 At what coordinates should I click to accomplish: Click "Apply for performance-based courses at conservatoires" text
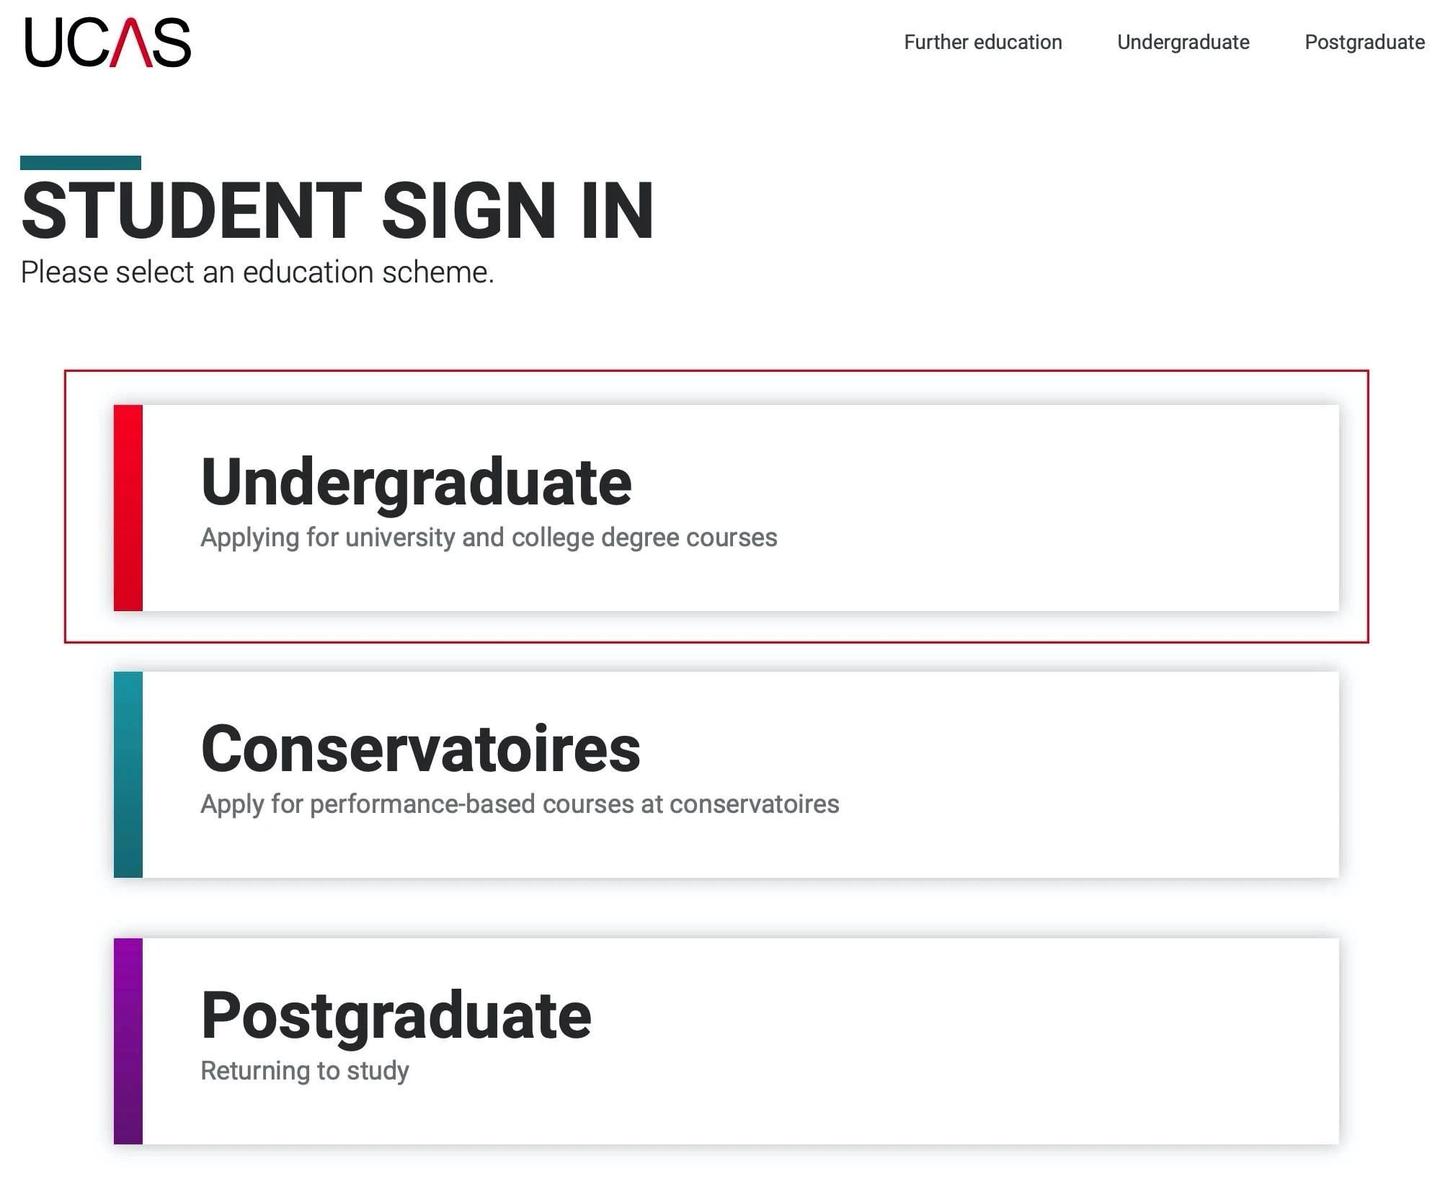point(519,805)
